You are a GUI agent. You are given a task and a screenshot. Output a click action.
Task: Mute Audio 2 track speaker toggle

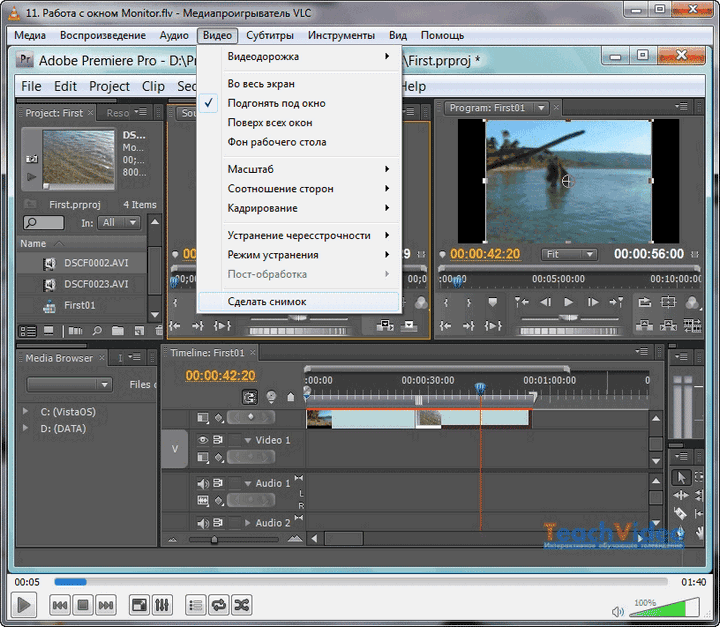[202, 523]
